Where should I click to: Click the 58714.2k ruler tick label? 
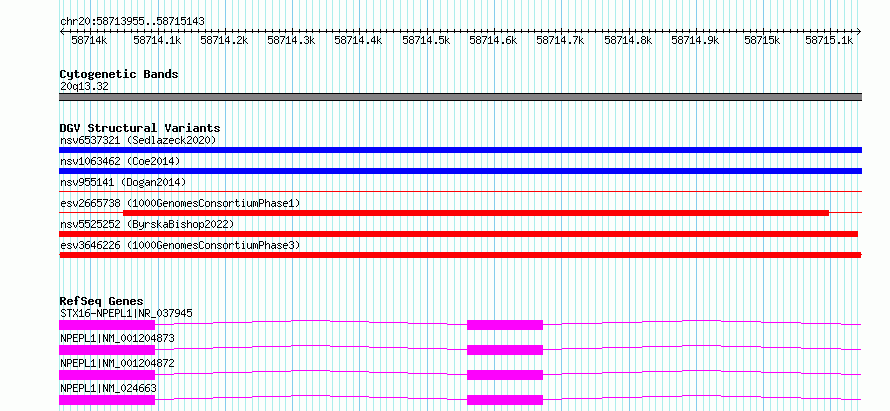tap(225, 40)
